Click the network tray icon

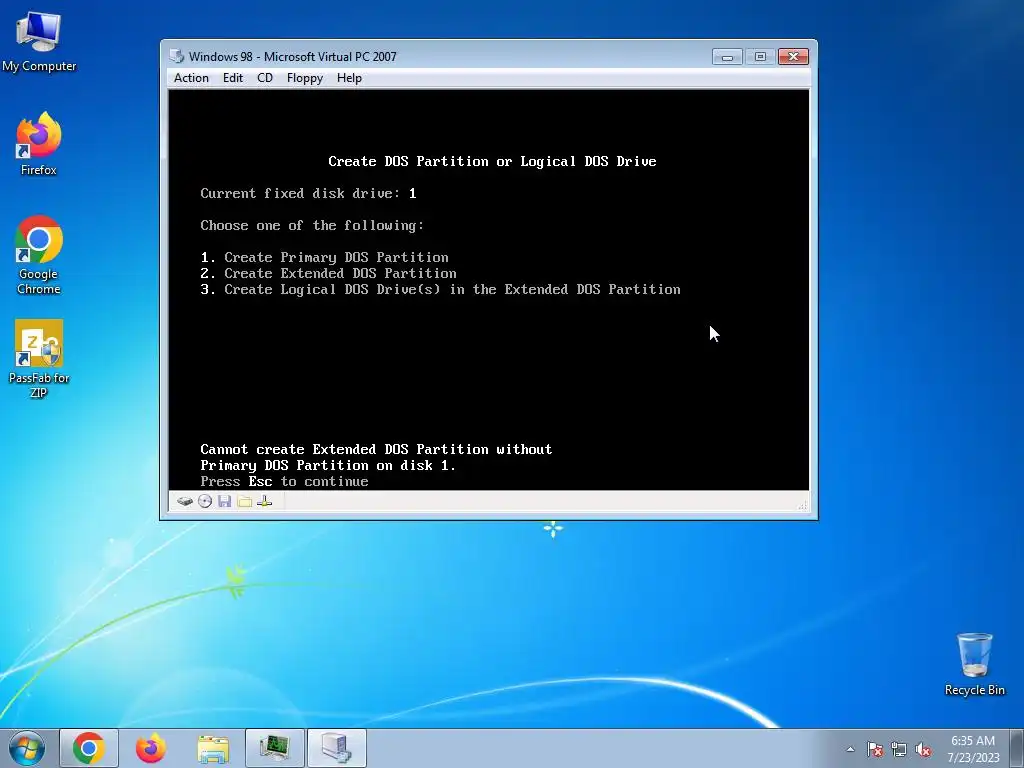pos(899,749)
